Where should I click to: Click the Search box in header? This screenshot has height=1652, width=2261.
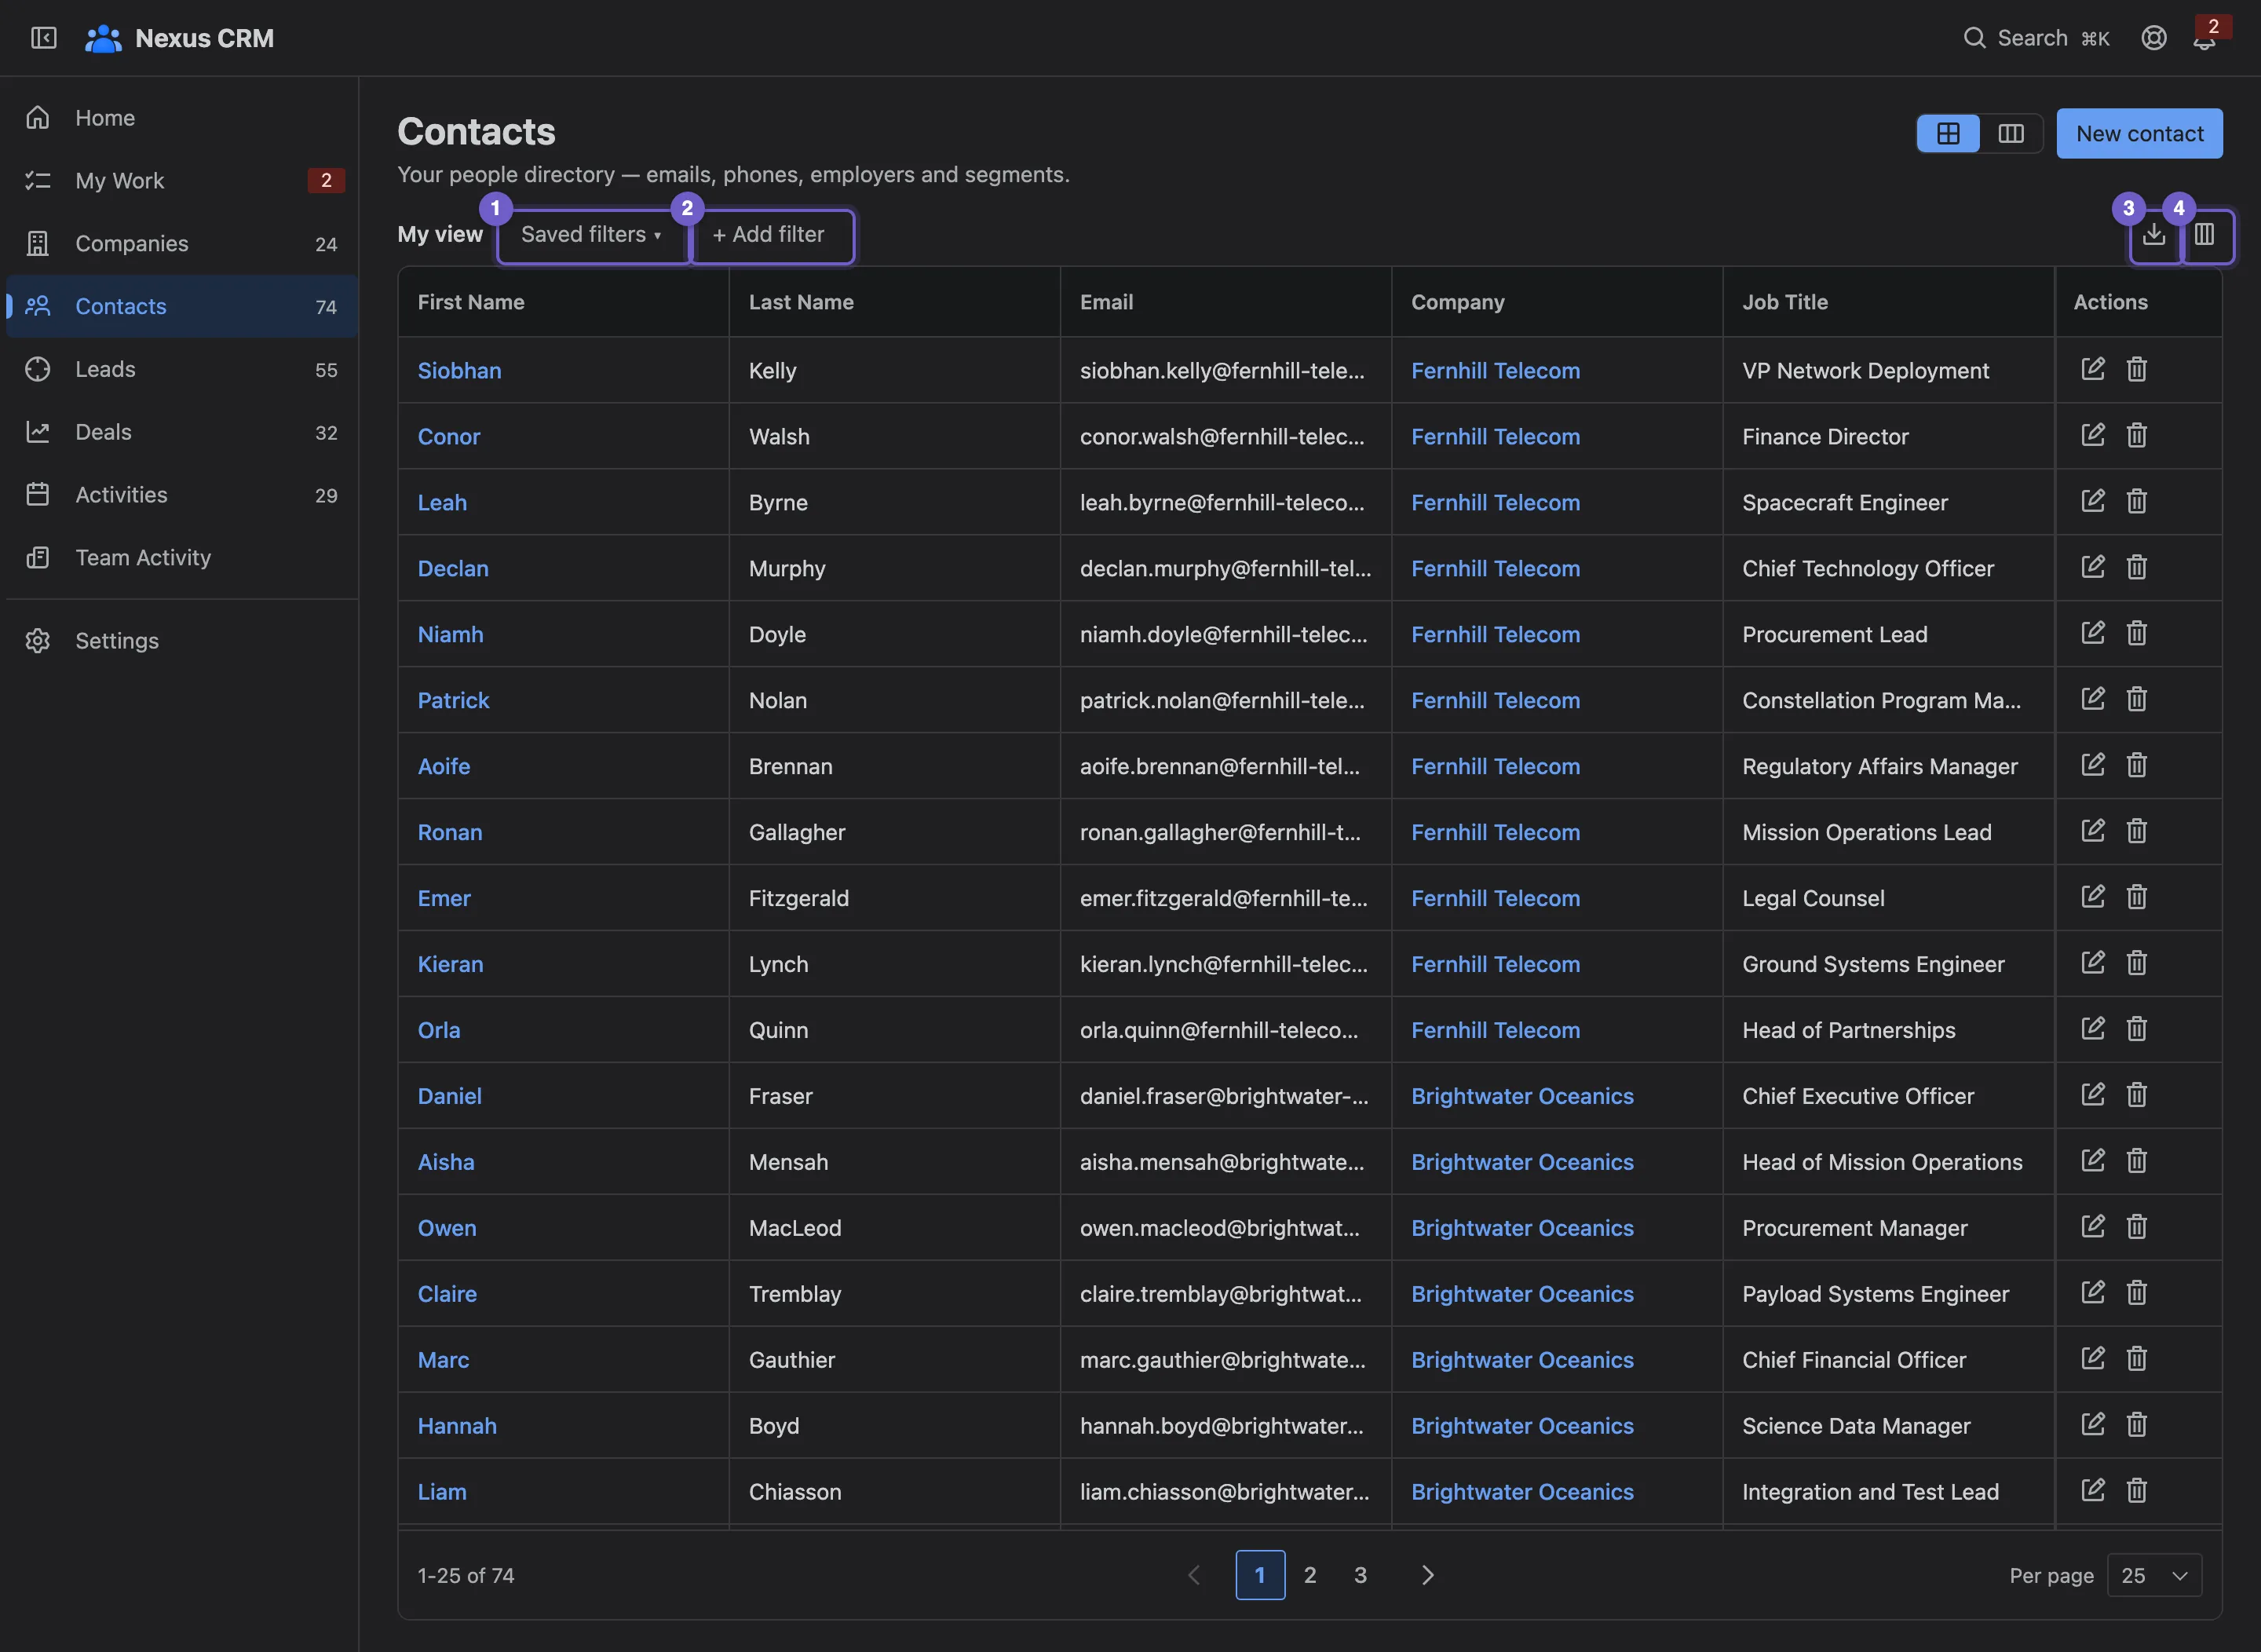(2036, 38)
